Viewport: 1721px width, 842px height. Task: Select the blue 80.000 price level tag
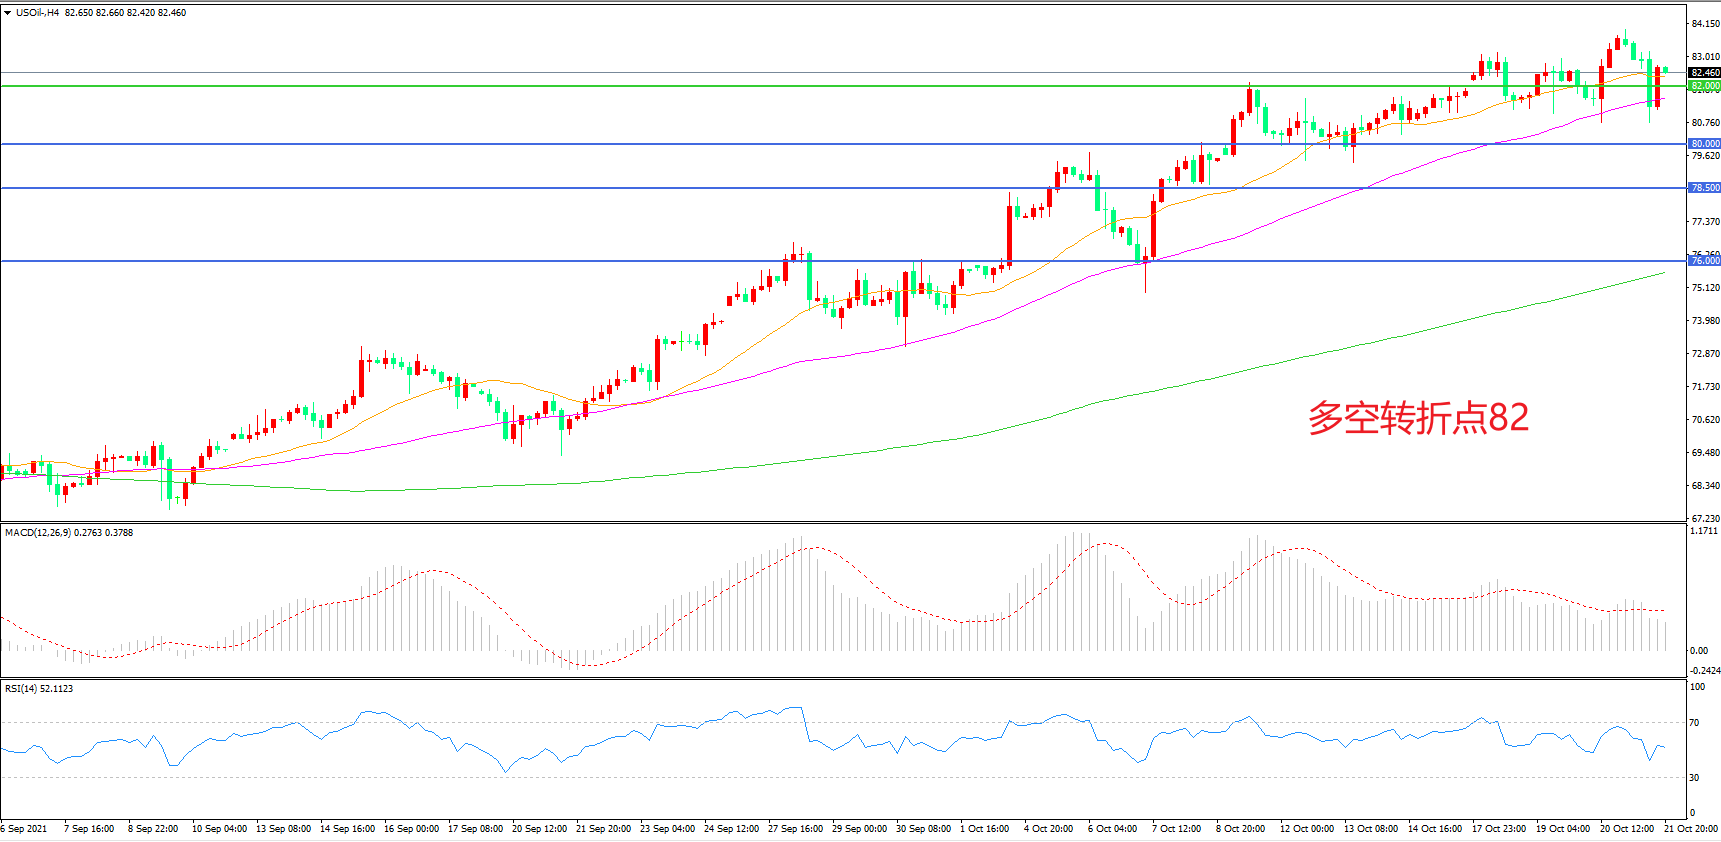1704,144
